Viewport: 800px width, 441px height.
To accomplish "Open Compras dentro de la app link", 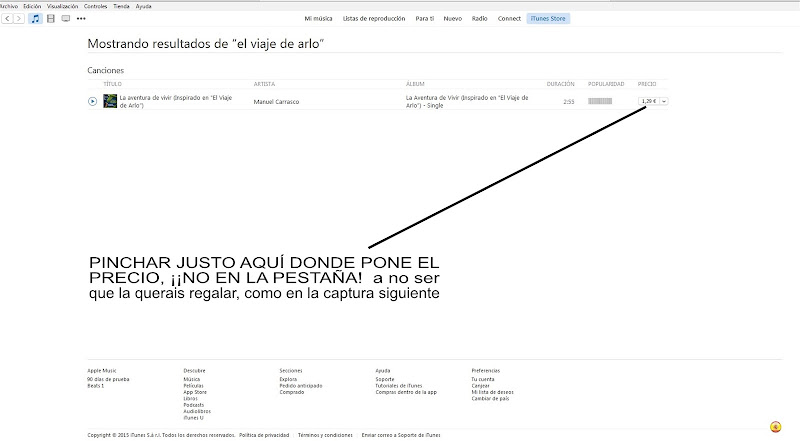I will point(406,393).
